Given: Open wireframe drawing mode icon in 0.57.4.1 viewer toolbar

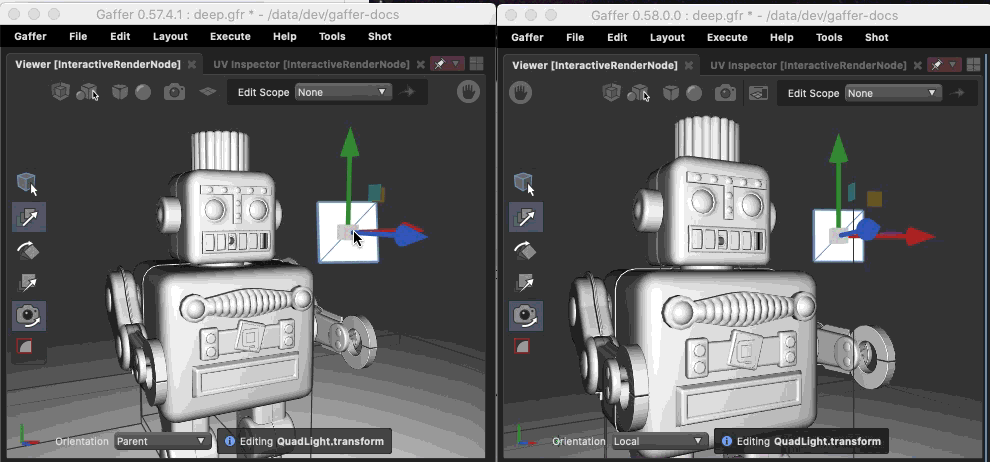Looking at the screenshot, I should 60,92.
